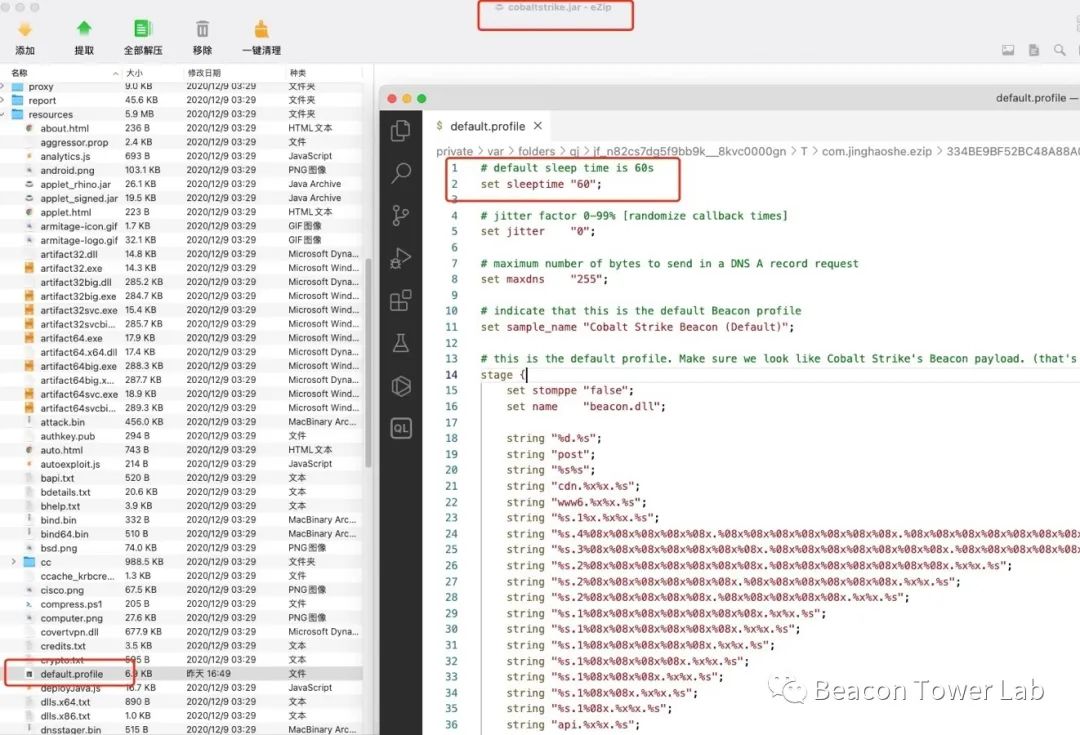The image size is (1080, 735).
Task: Click the 一键清理 cleanup broom icon
Action: 261,30
